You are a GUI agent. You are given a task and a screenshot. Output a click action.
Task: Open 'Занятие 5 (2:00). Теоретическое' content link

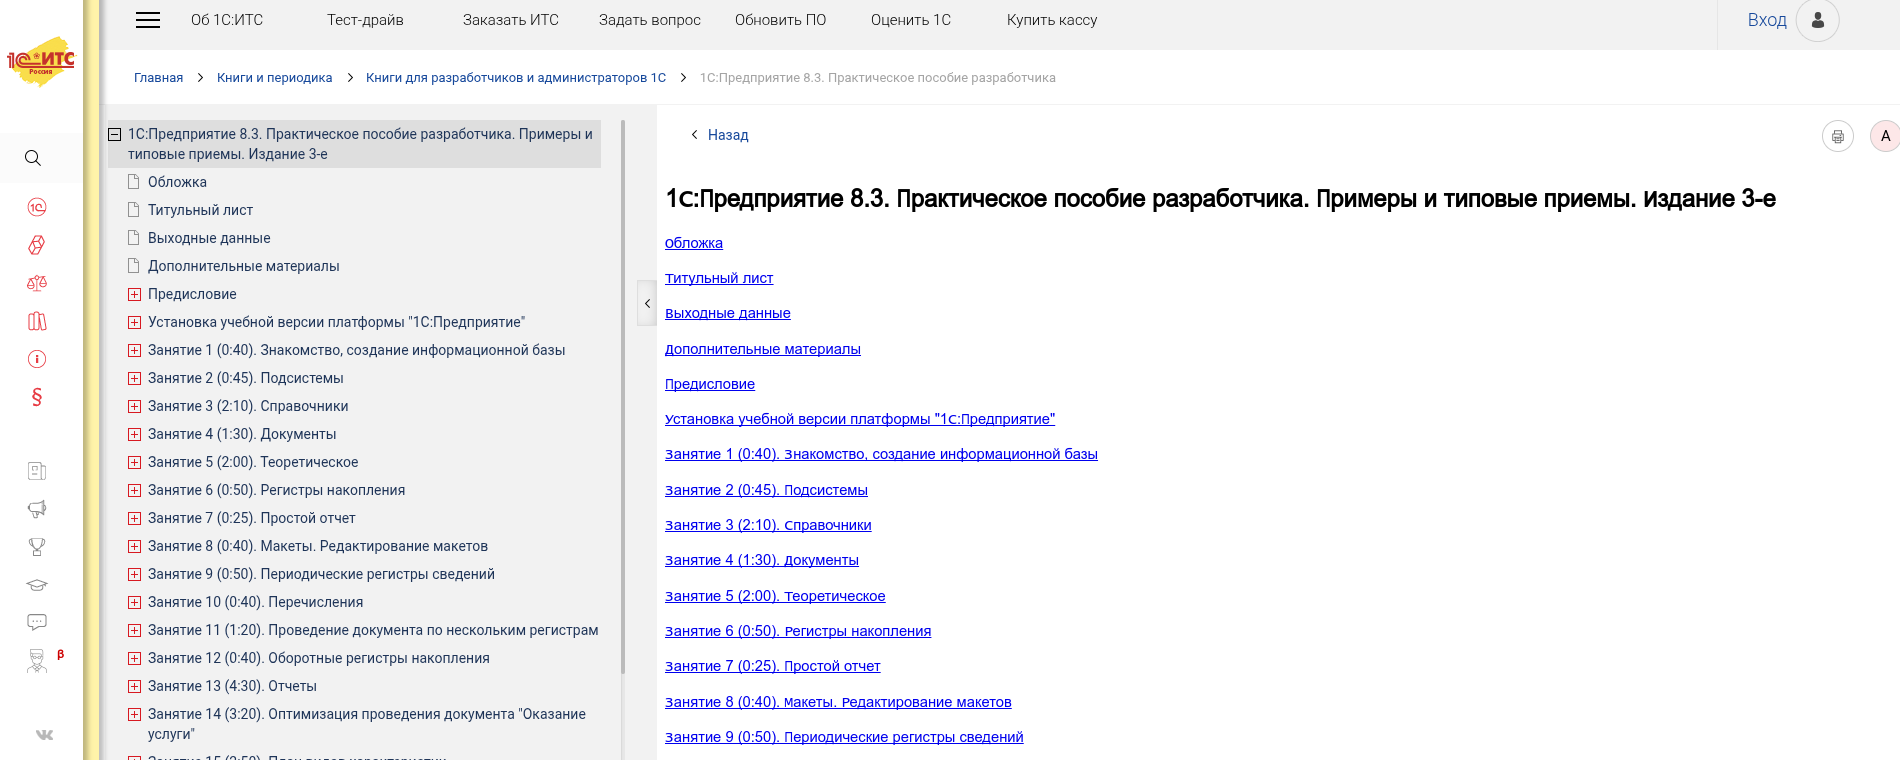coord(775,596)
